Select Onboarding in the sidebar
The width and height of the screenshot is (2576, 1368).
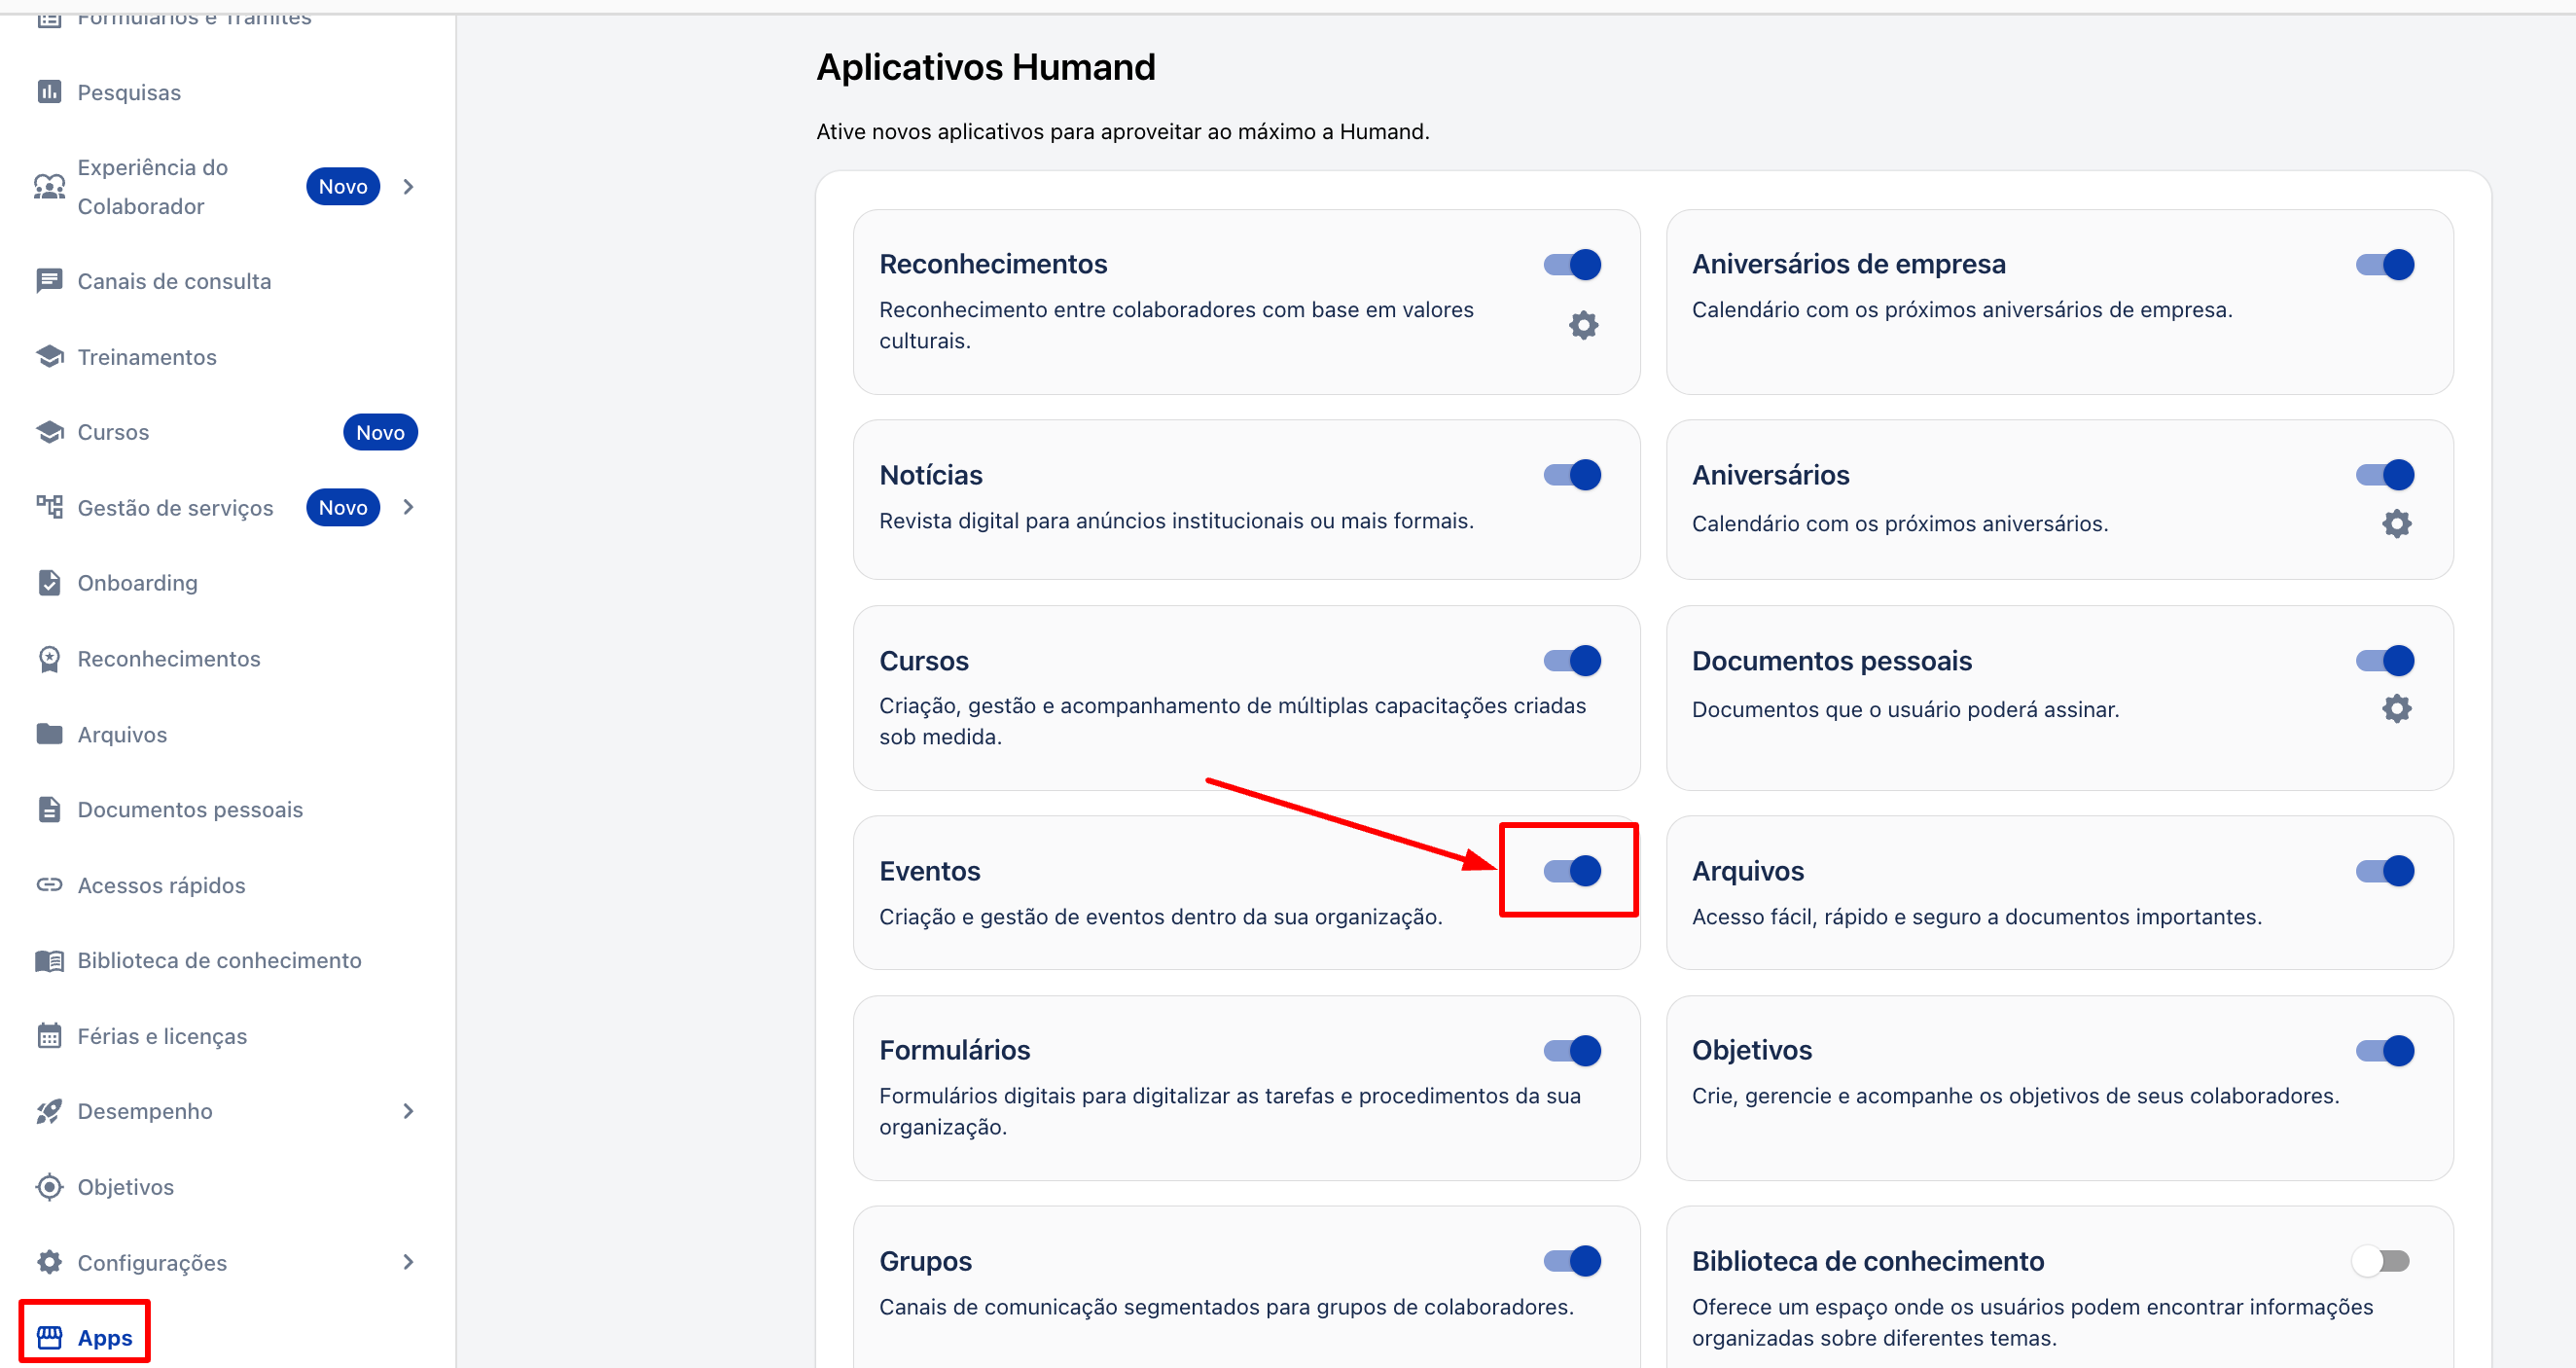click(x=137, y=583)
